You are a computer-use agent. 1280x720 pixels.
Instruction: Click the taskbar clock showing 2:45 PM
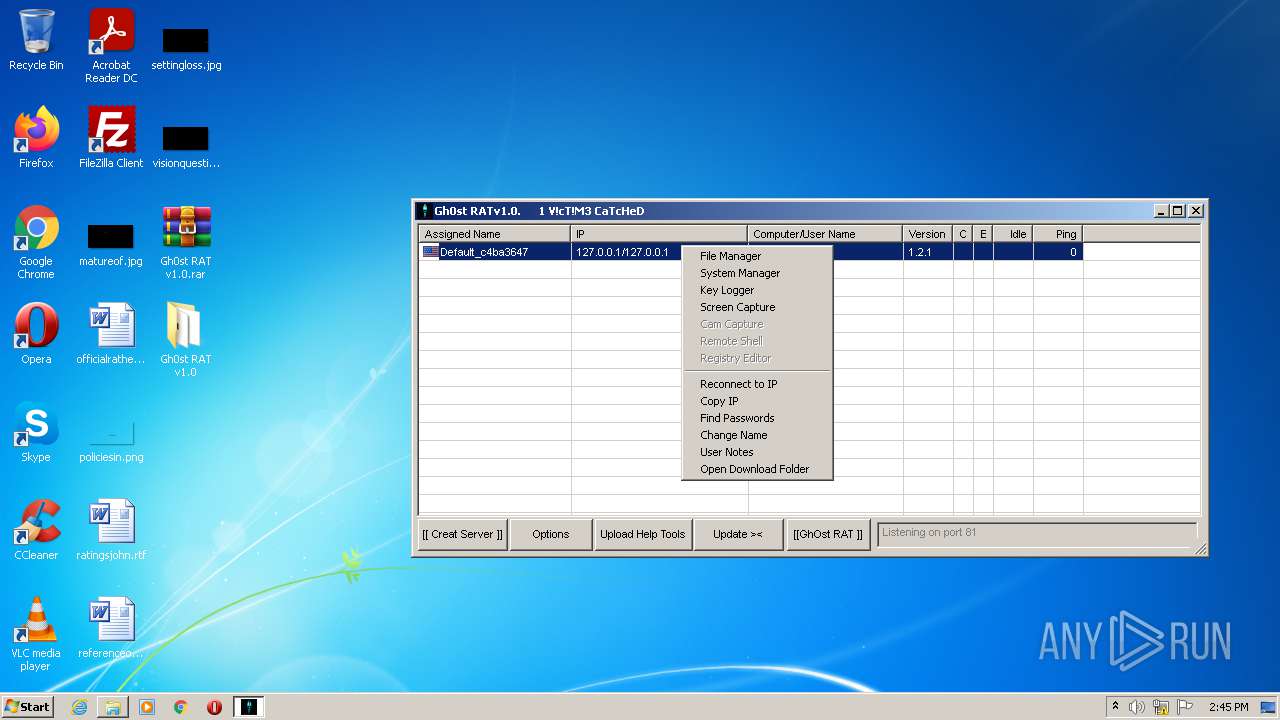click(x=1228, y=707)
